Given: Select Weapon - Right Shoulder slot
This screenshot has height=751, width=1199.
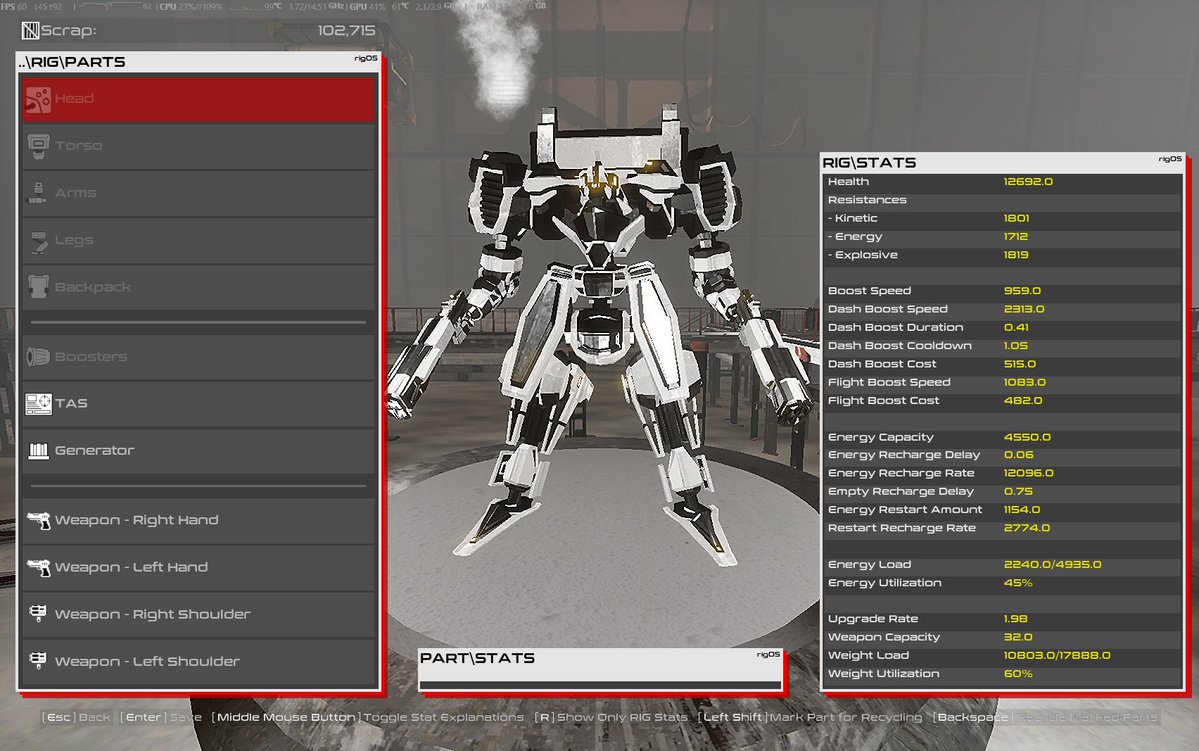Looking at the screenshot, I should coord(199,614).
